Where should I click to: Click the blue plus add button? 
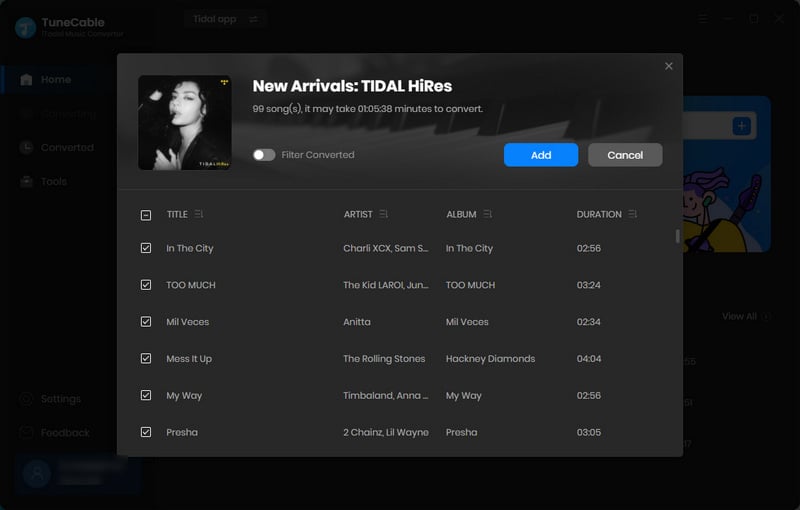[x=741, y=125]
